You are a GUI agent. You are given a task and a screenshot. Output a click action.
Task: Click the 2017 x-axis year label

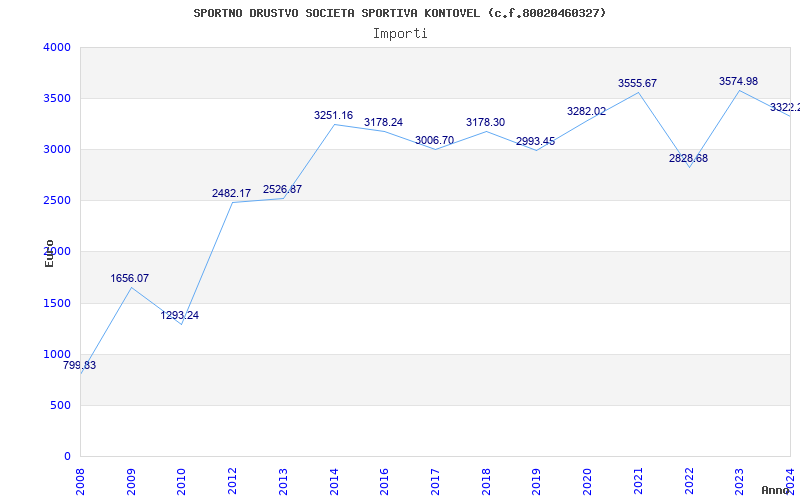[435, 482]
